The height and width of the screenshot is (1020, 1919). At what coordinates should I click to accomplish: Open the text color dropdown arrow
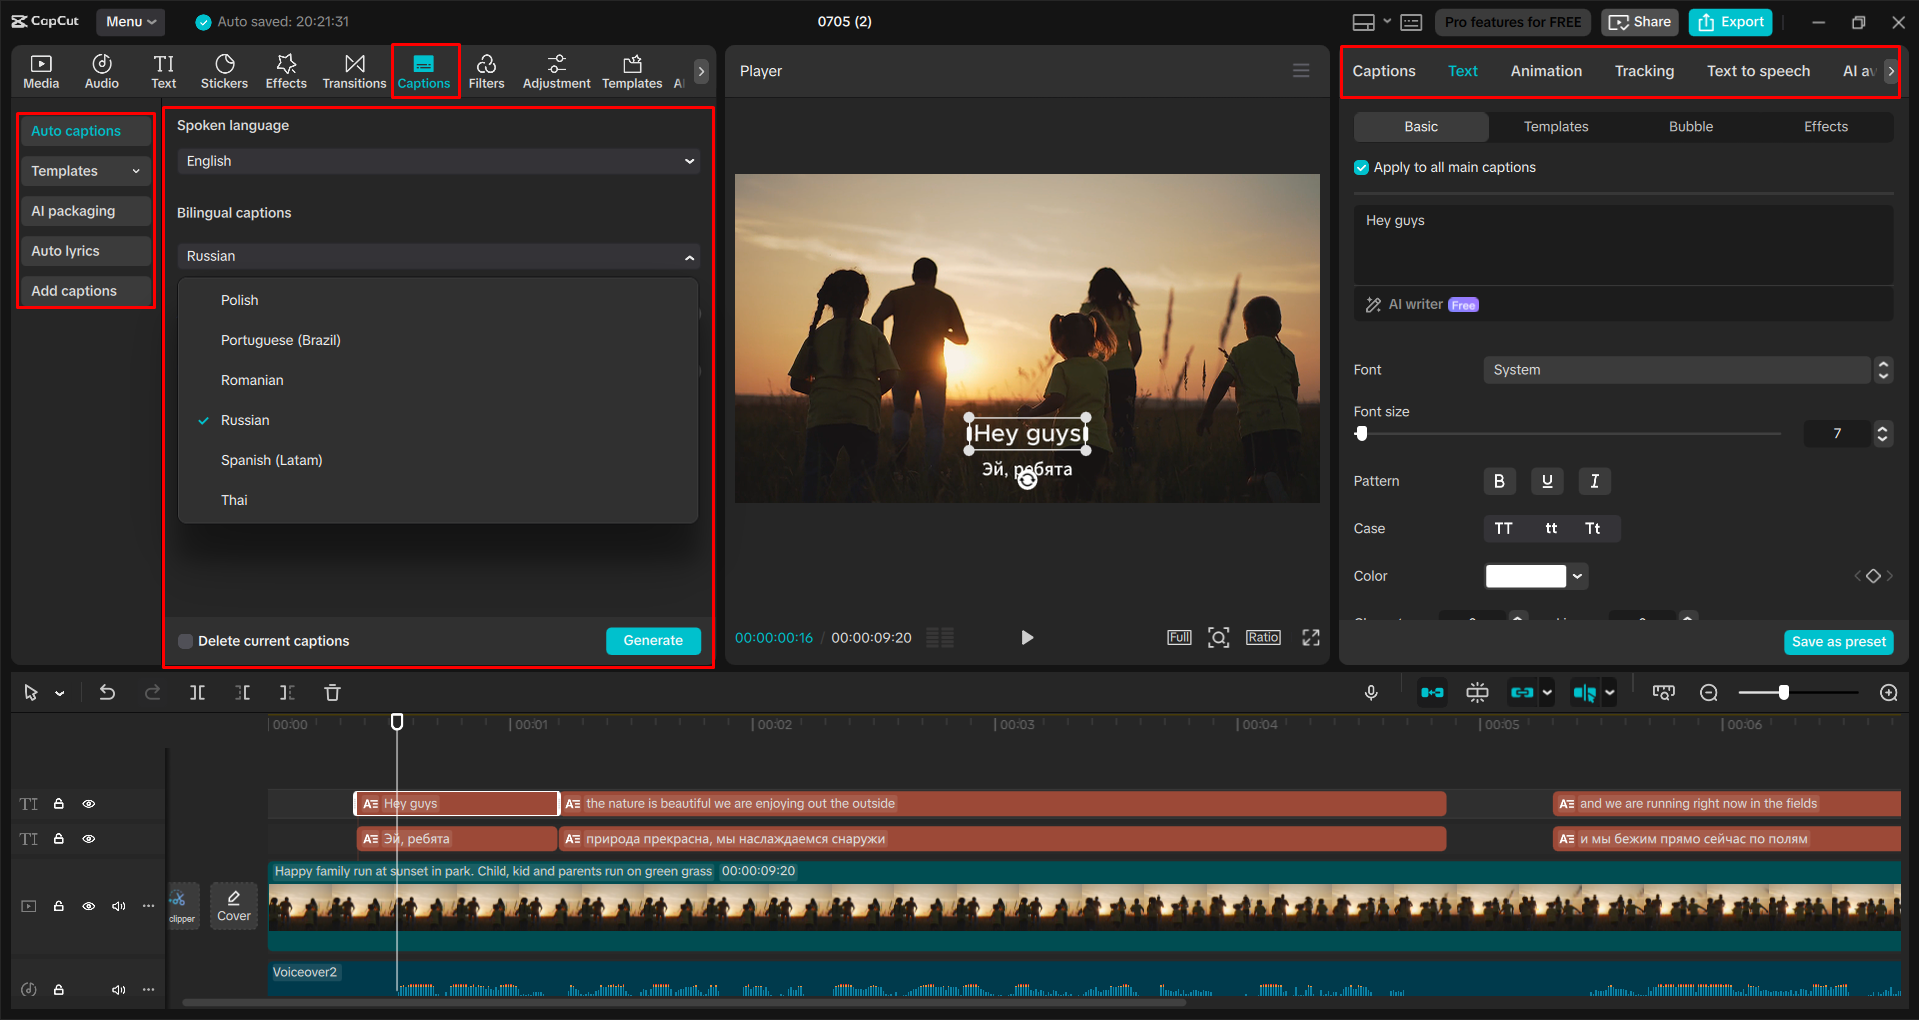(1577, 576)
